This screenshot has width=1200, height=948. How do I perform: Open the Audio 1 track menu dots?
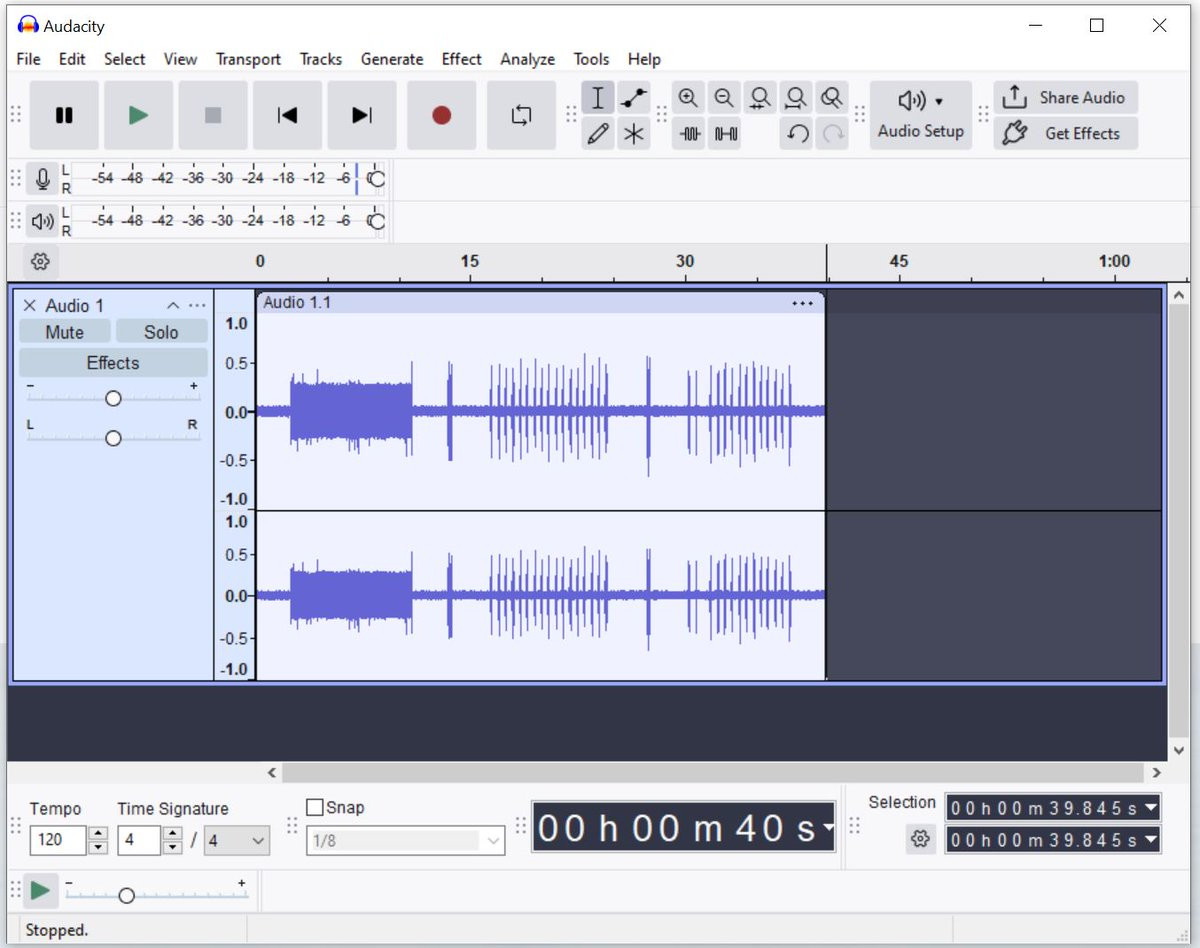tap(197, 305)
